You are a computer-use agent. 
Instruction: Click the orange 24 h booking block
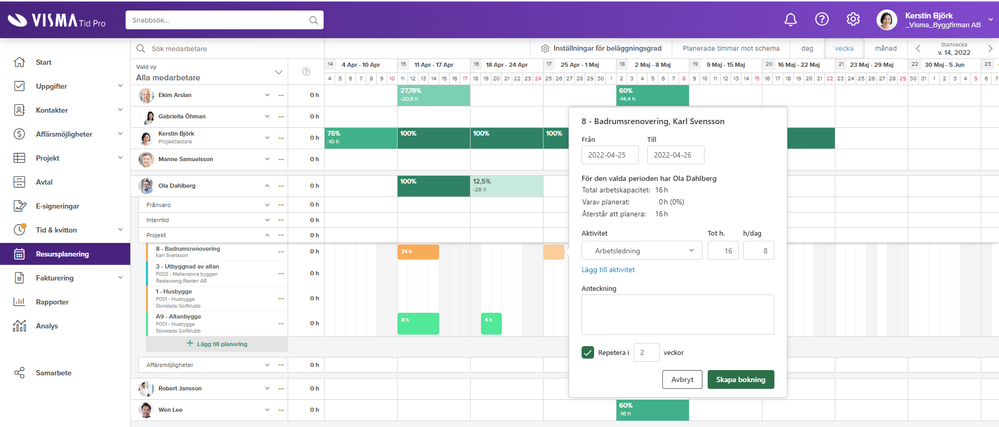417,252
